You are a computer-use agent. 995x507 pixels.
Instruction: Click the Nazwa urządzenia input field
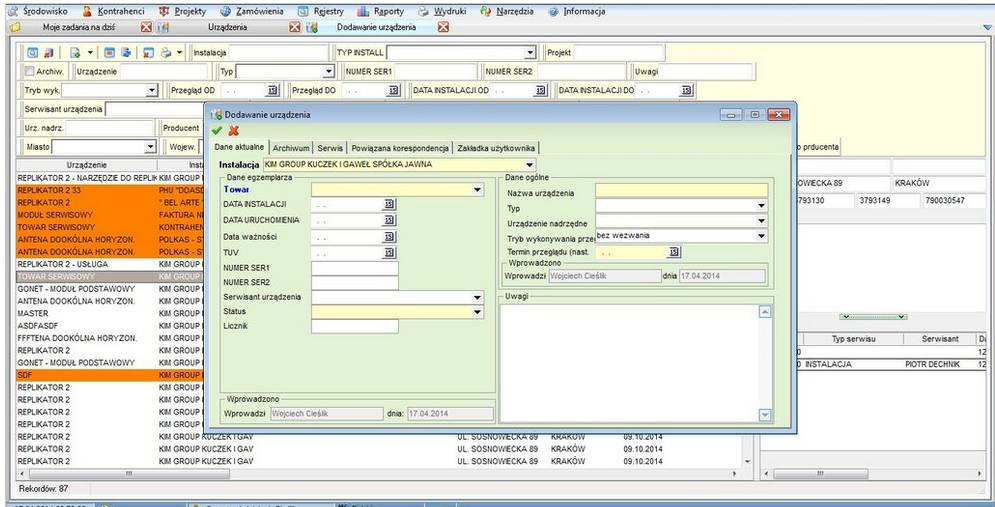(x=681, y=190)
